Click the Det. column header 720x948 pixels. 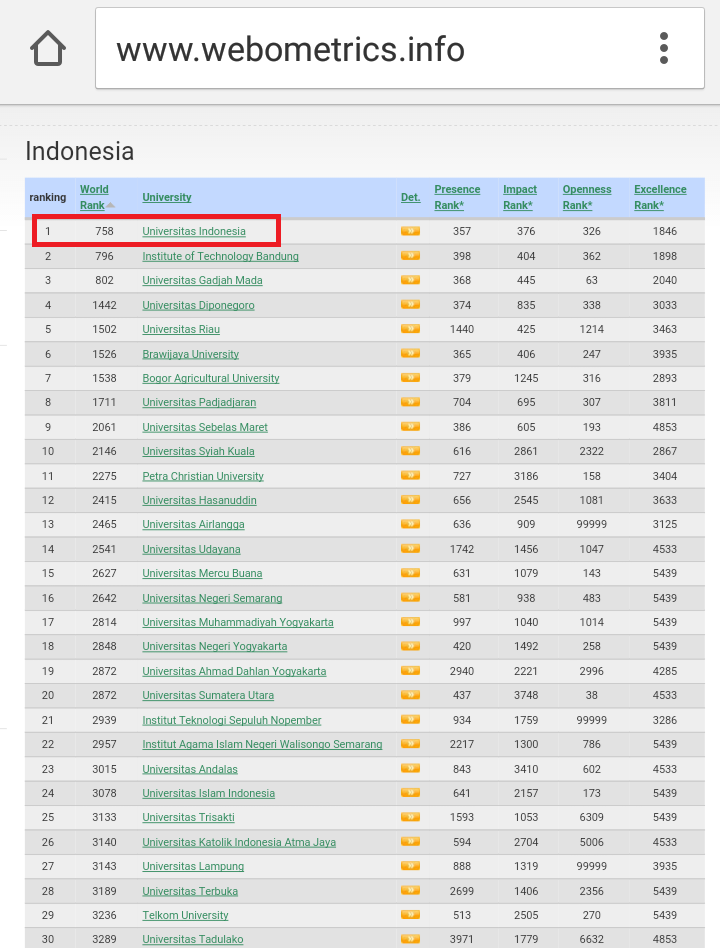(x=410, y=197)
